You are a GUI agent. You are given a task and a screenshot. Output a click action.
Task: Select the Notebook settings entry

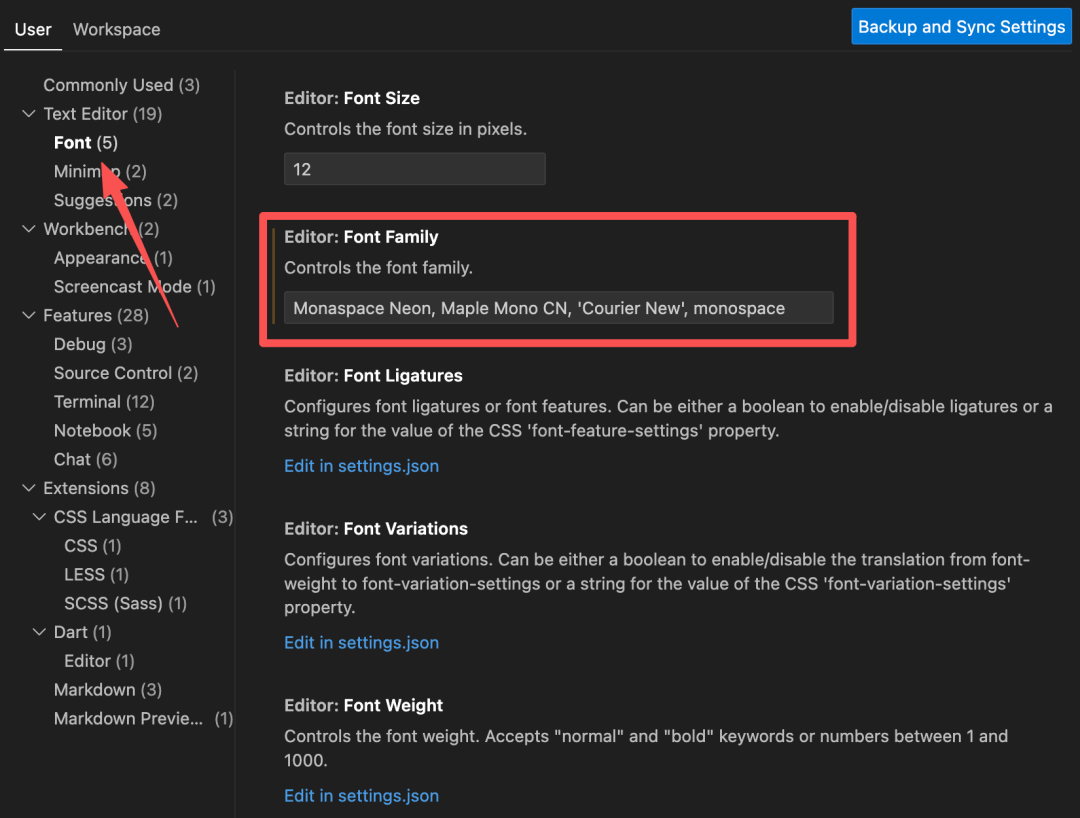105,431
